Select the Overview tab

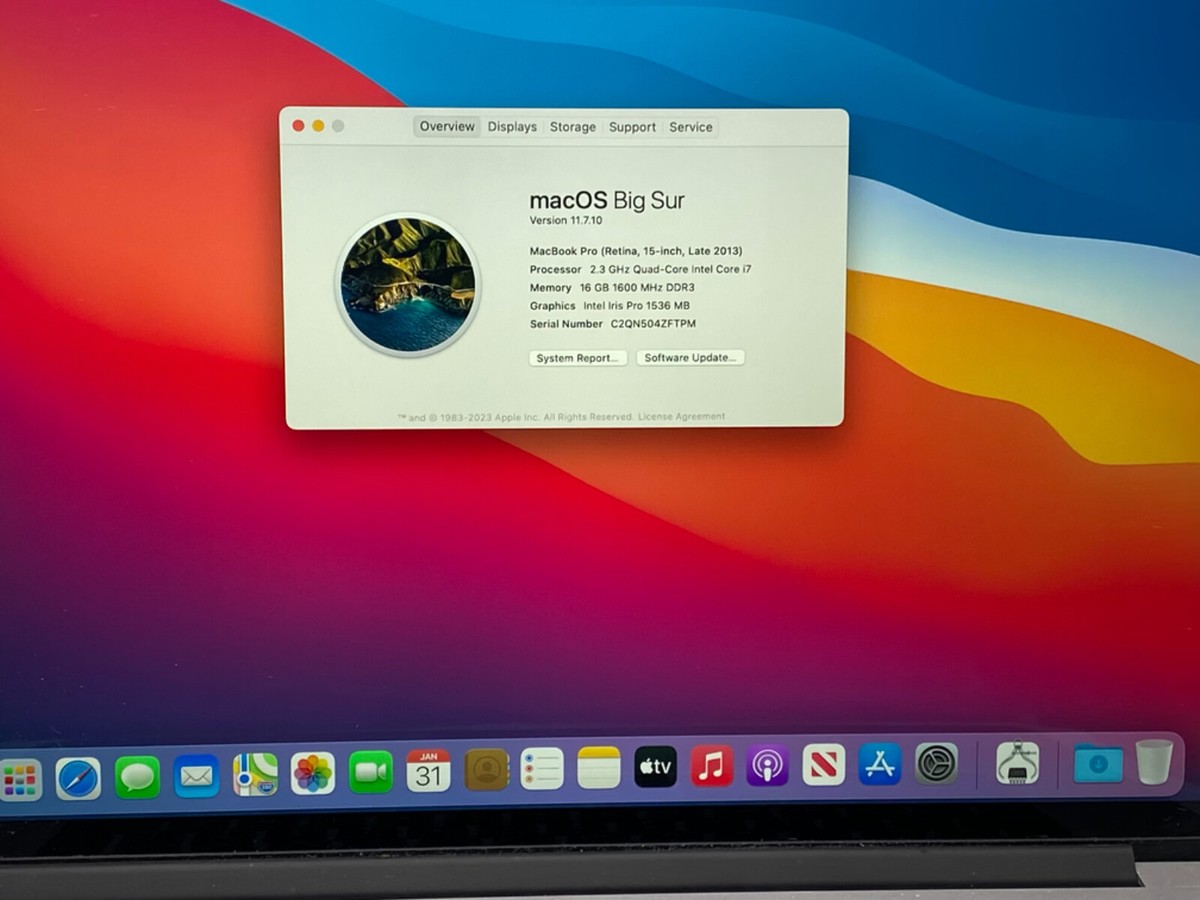447,127
